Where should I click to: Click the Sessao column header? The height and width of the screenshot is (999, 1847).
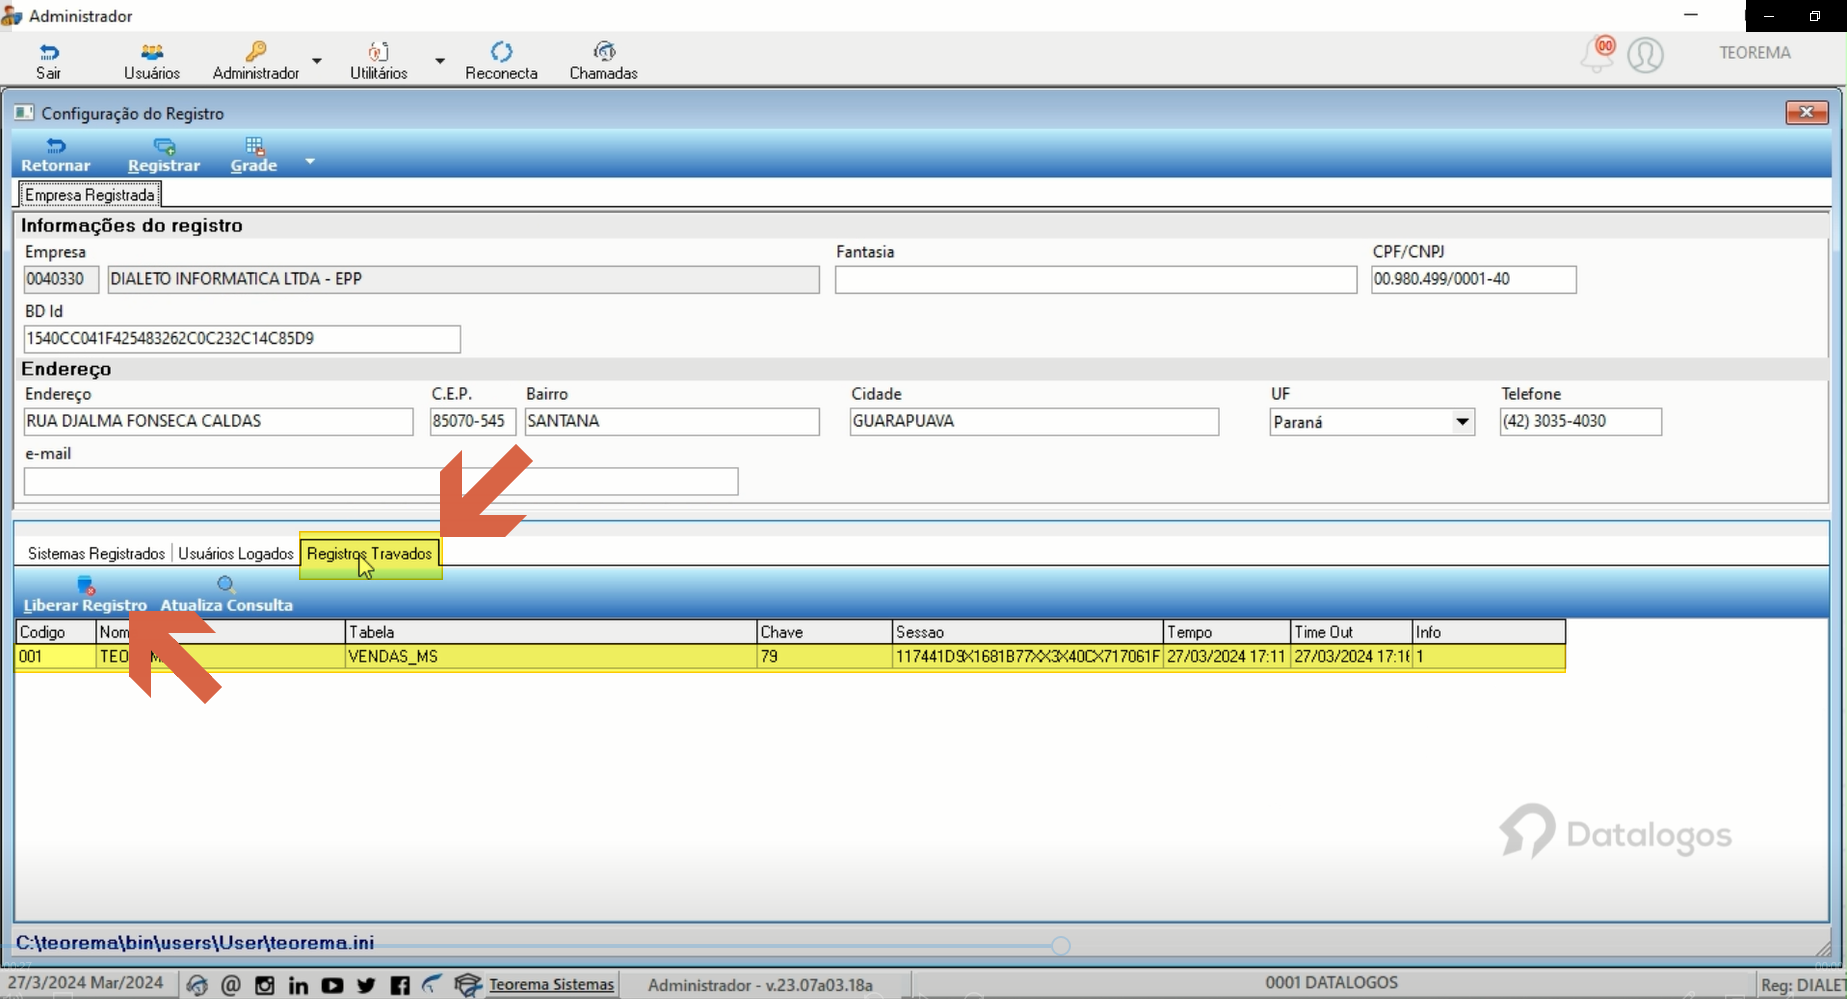pyautogui.click(x=1027, y=632)
